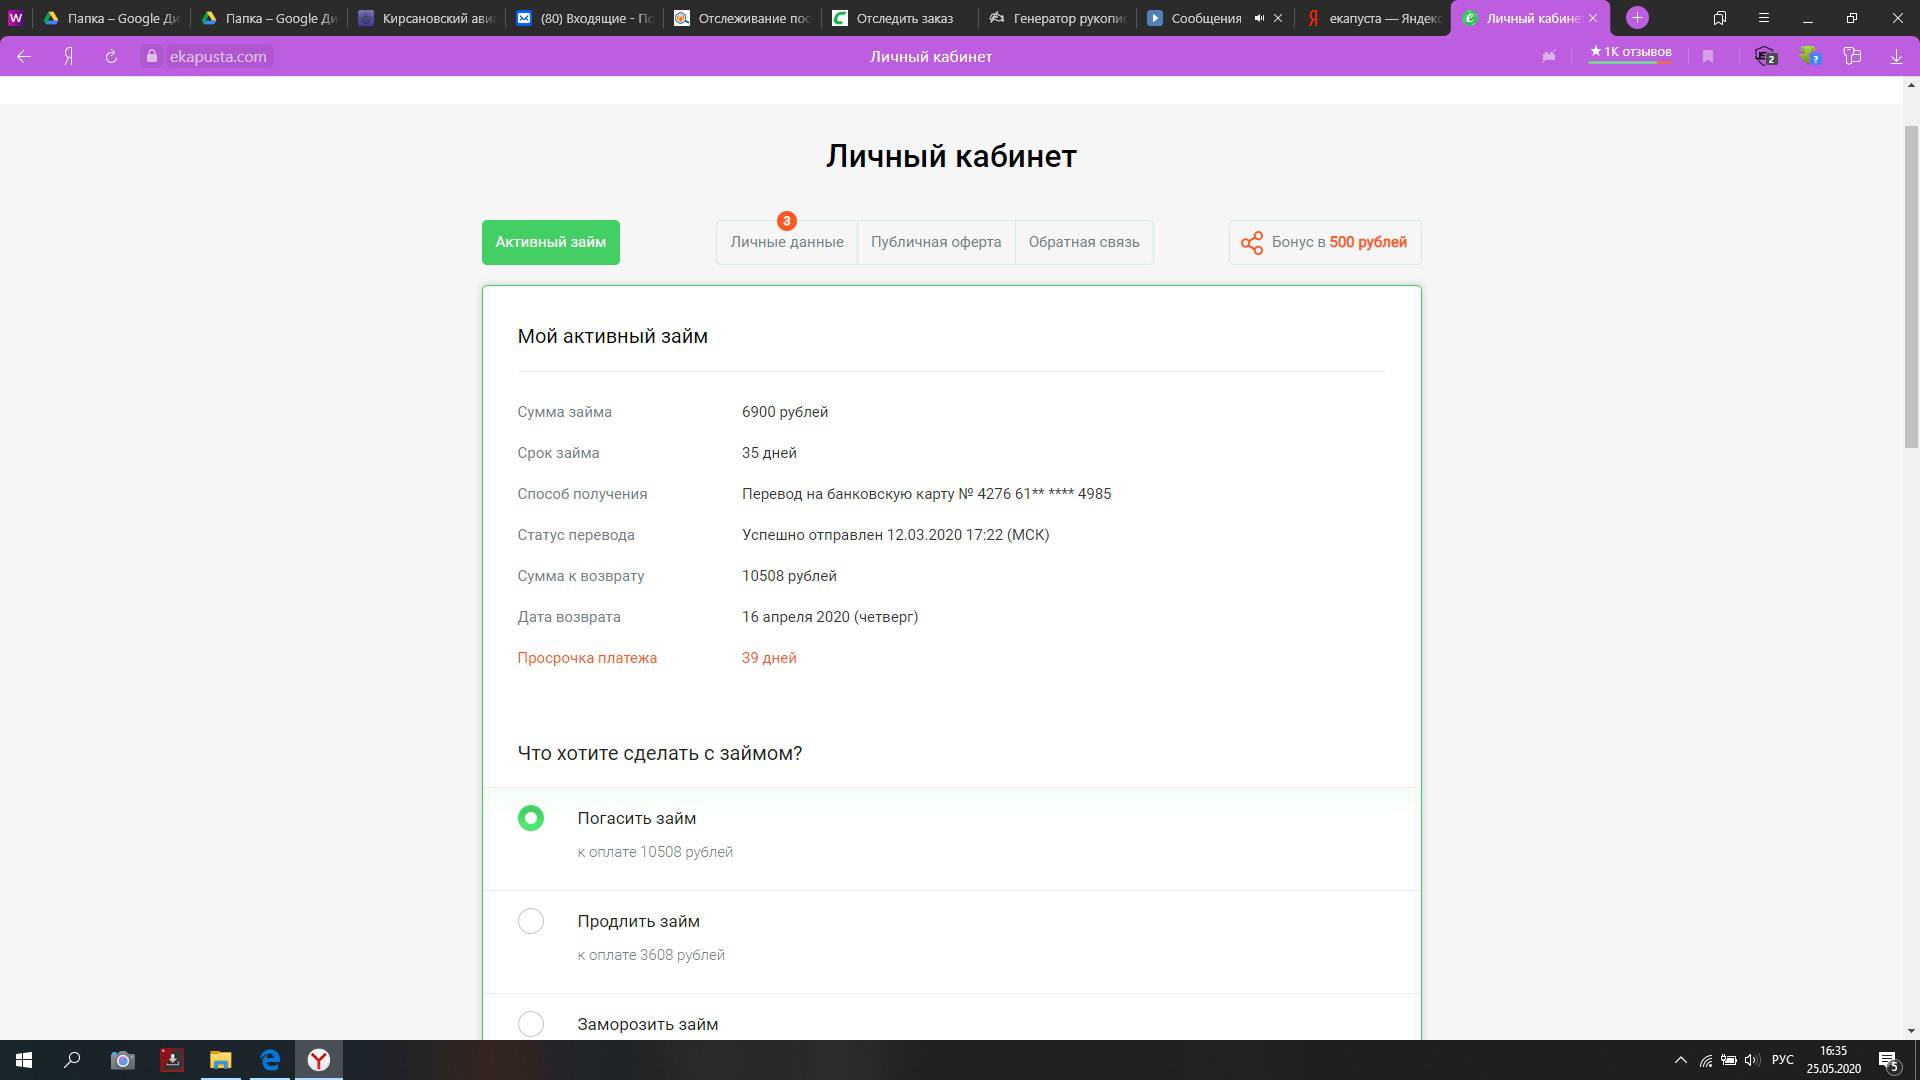Select the Продлить займ radio option
This screenshot has height=1080, width=1920.
click(531, 921)
